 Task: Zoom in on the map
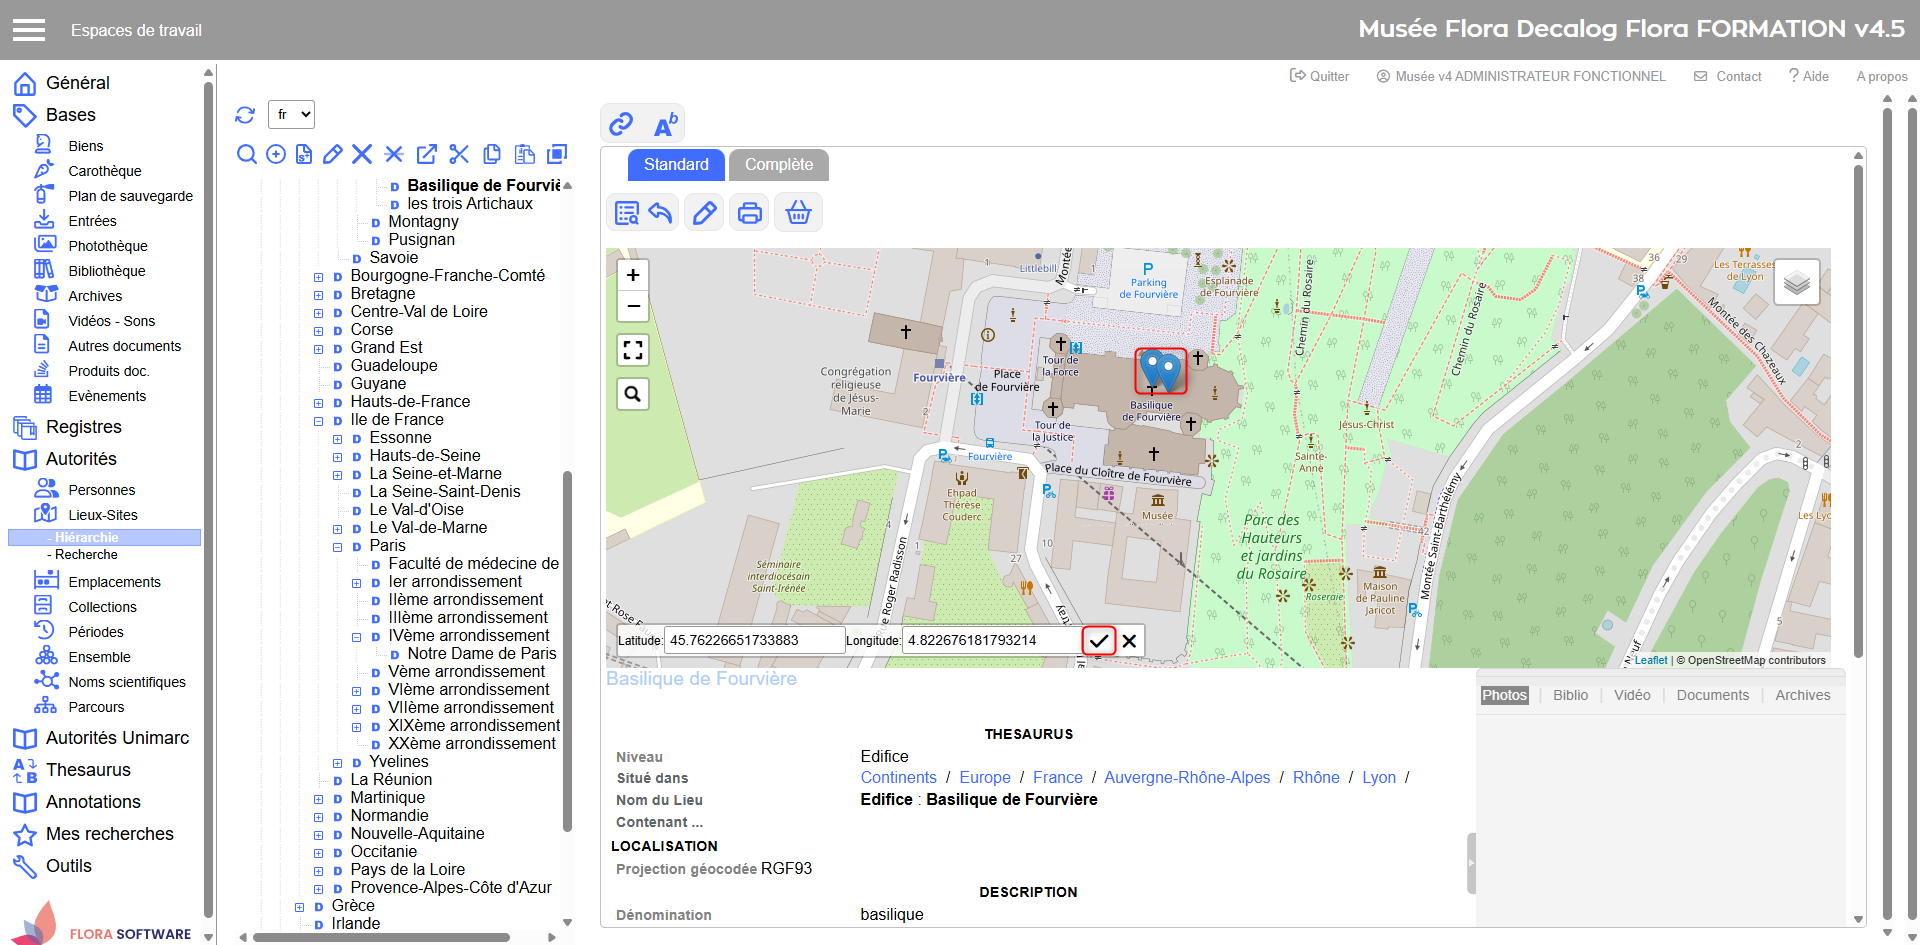633,275
